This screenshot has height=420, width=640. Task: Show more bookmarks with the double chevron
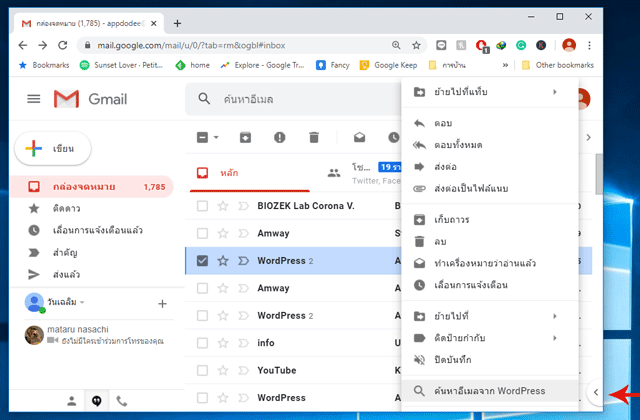coord(505,65)
